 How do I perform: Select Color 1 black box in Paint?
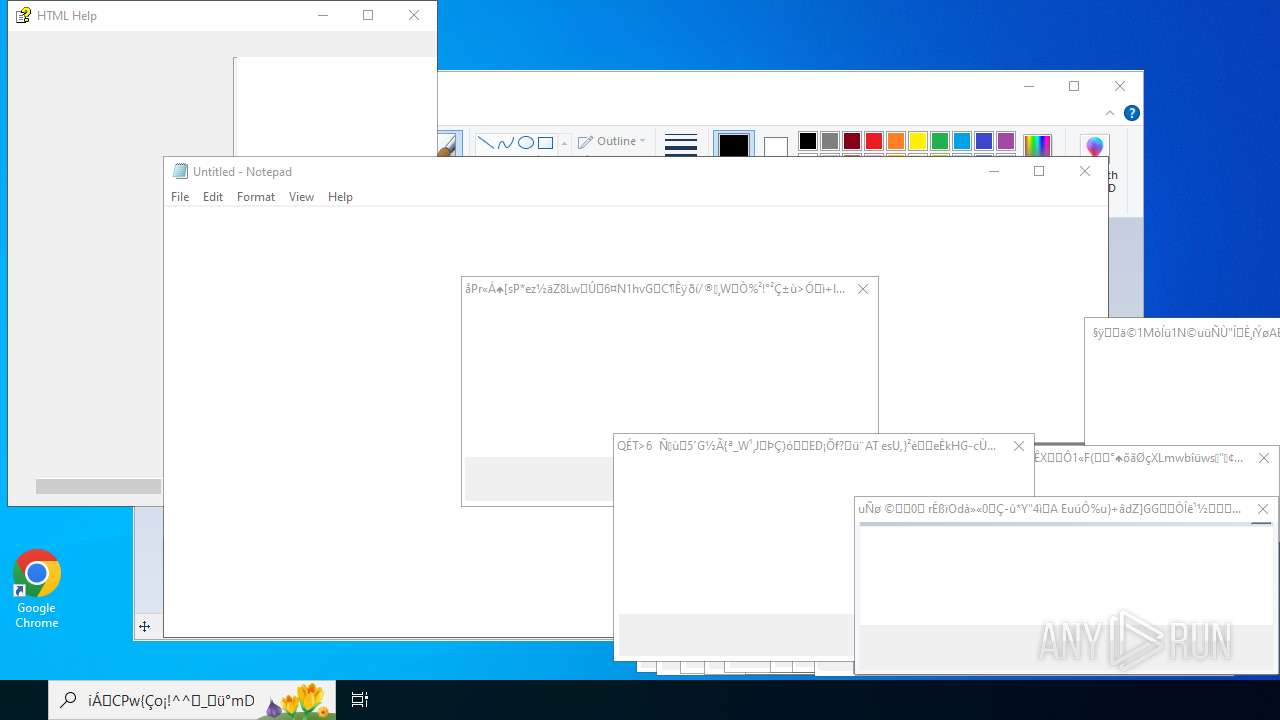tap(733, 145)
